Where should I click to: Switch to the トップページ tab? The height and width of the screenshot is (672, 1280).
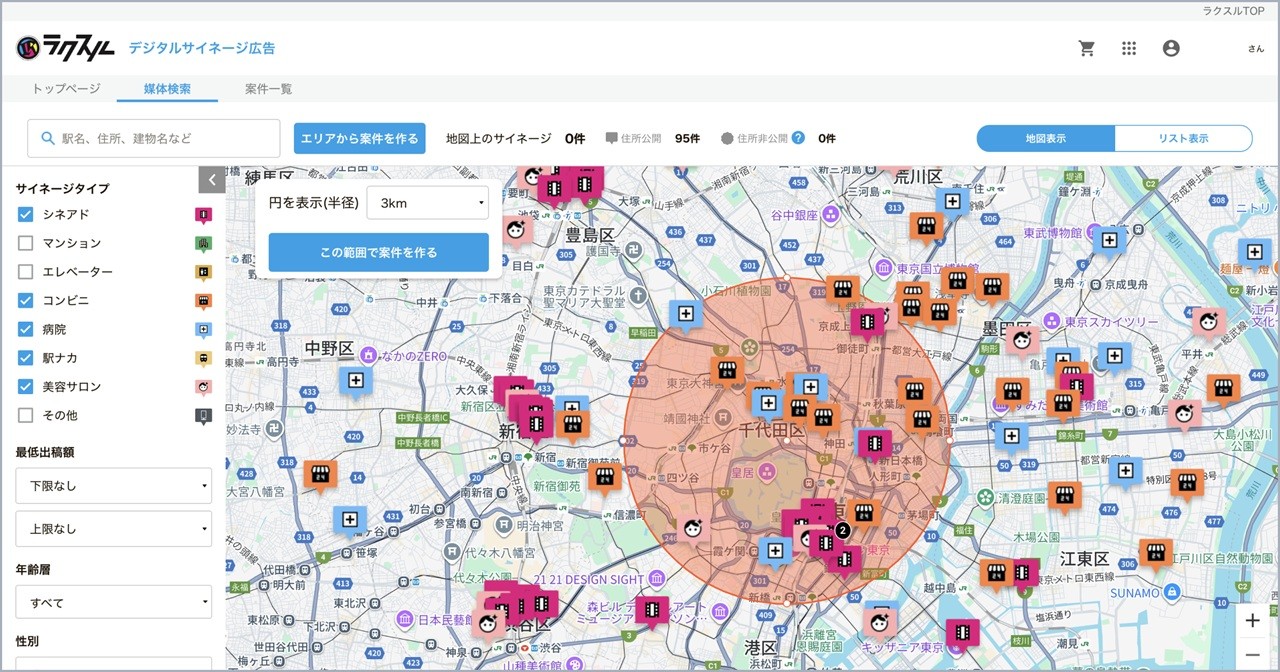click(x=66, y=89)
